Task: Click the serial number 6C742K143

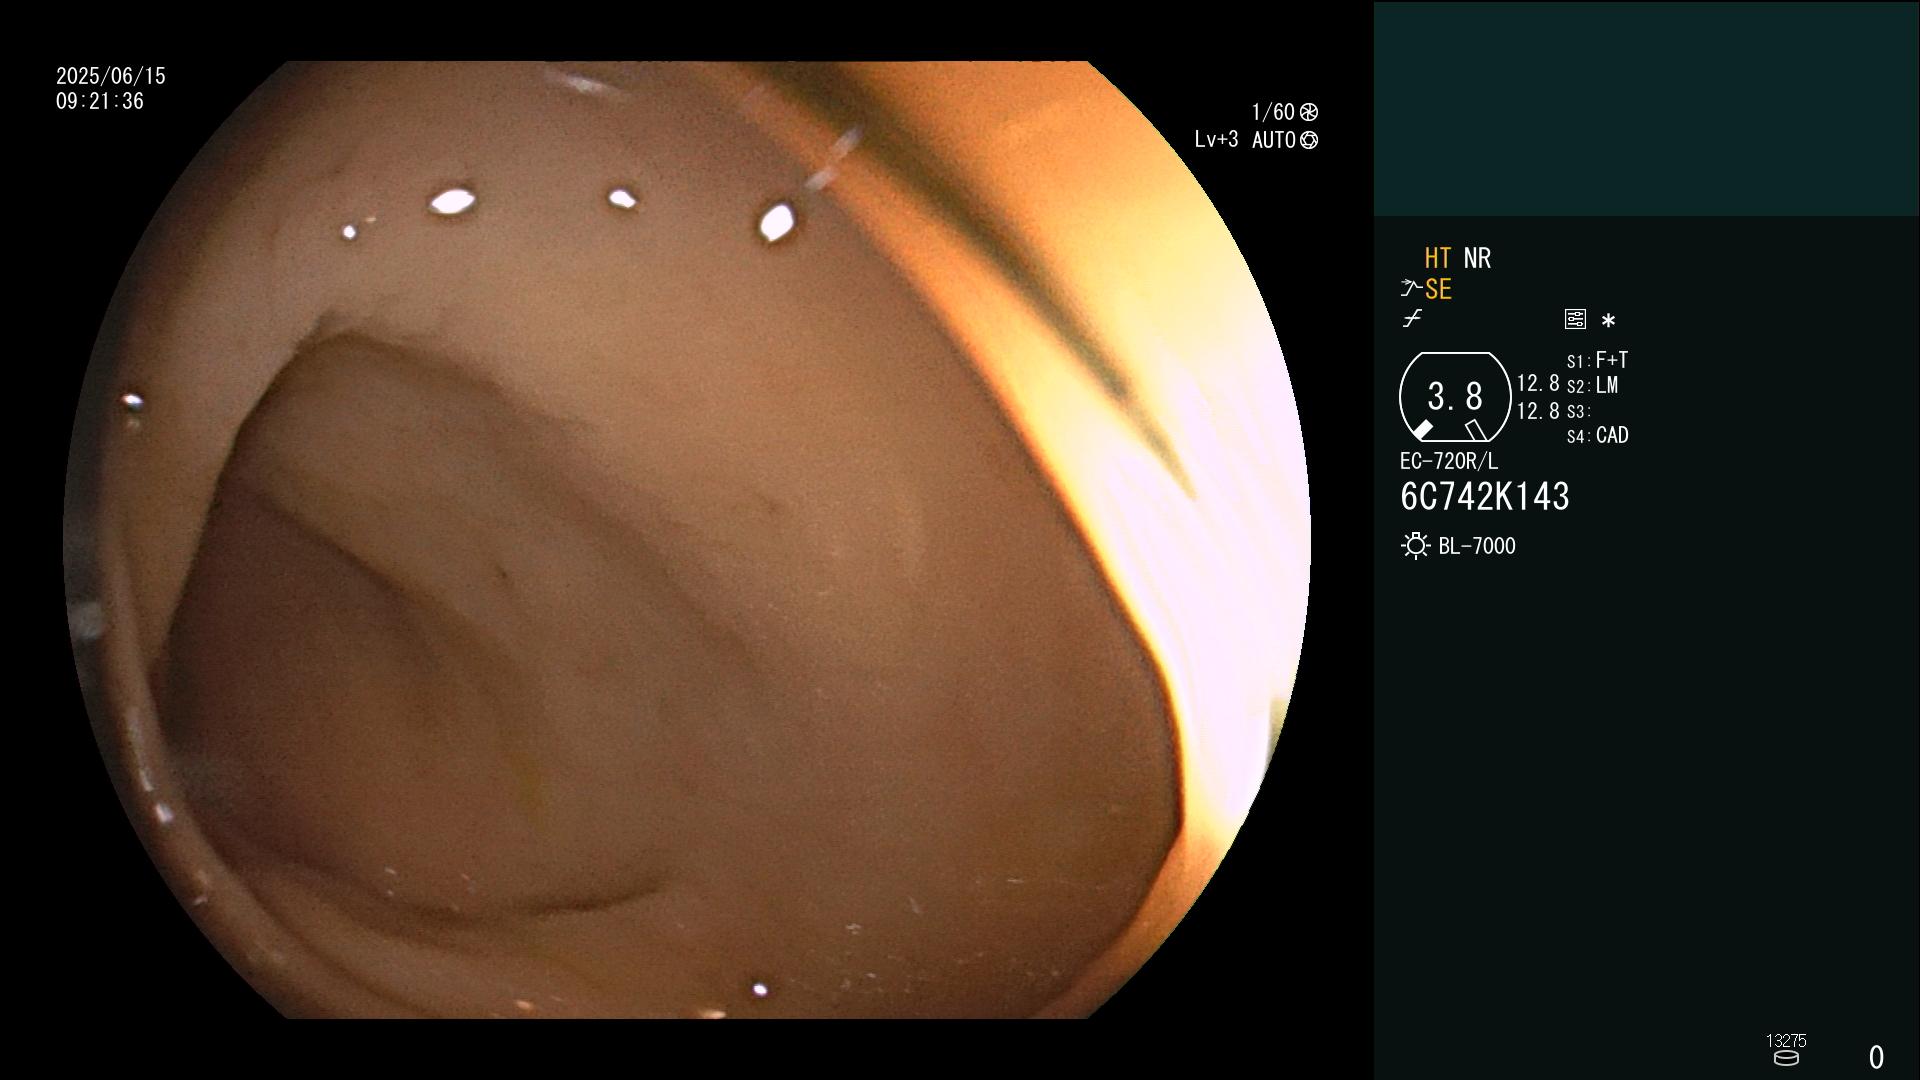Action: (1485, 497)
